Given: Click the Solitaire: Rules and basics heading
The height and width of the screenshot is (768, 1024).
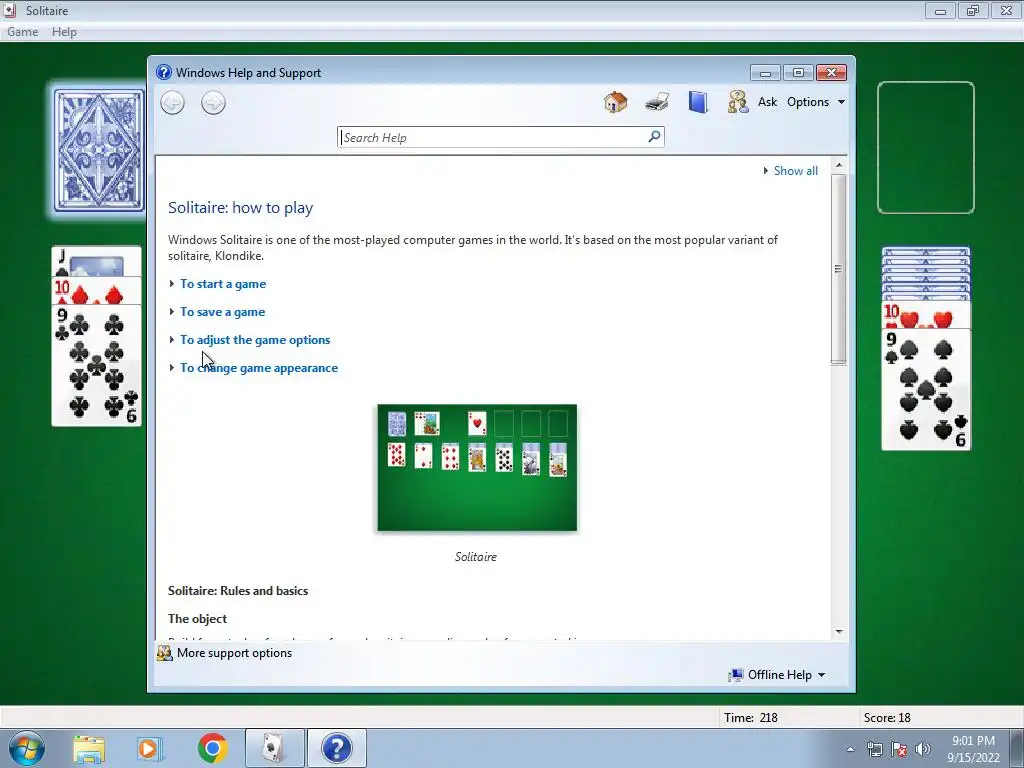Looking at the screenshot, I should (x=238, y=590).
